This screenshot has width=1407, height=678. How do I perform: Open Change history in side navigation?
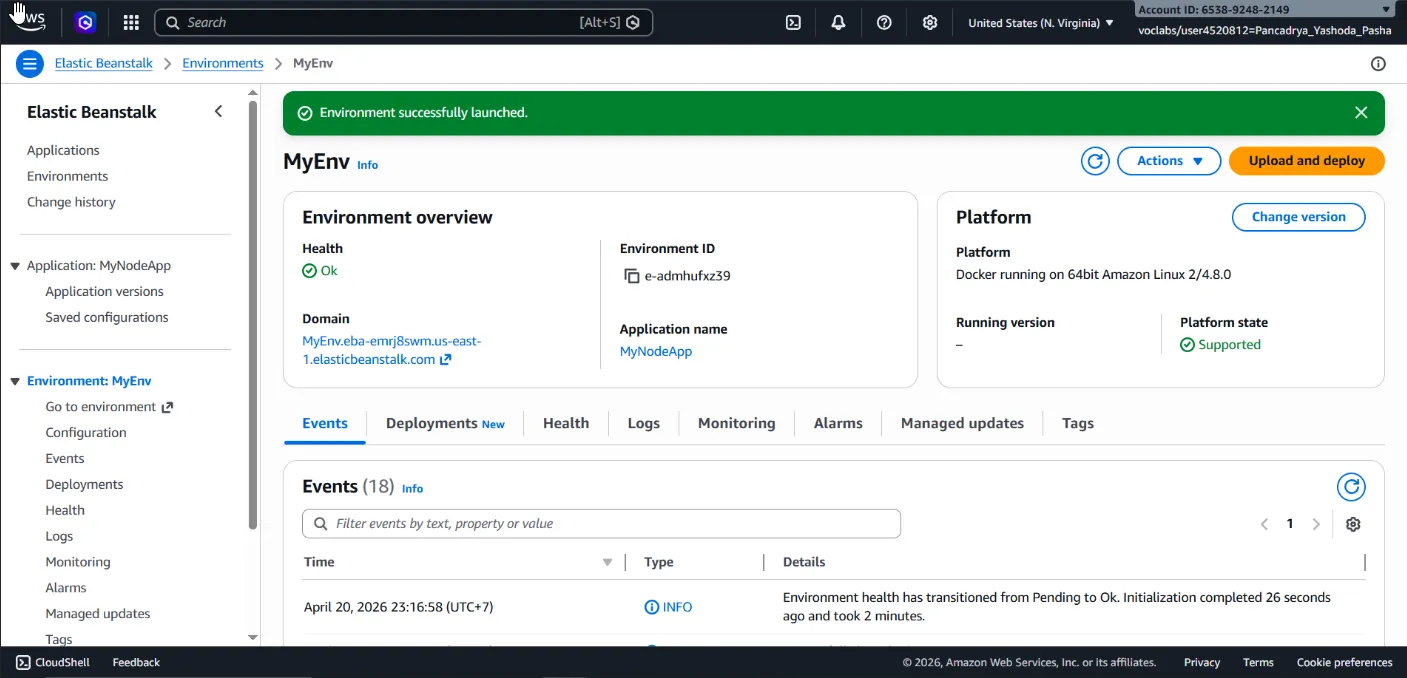coord(71,203)
